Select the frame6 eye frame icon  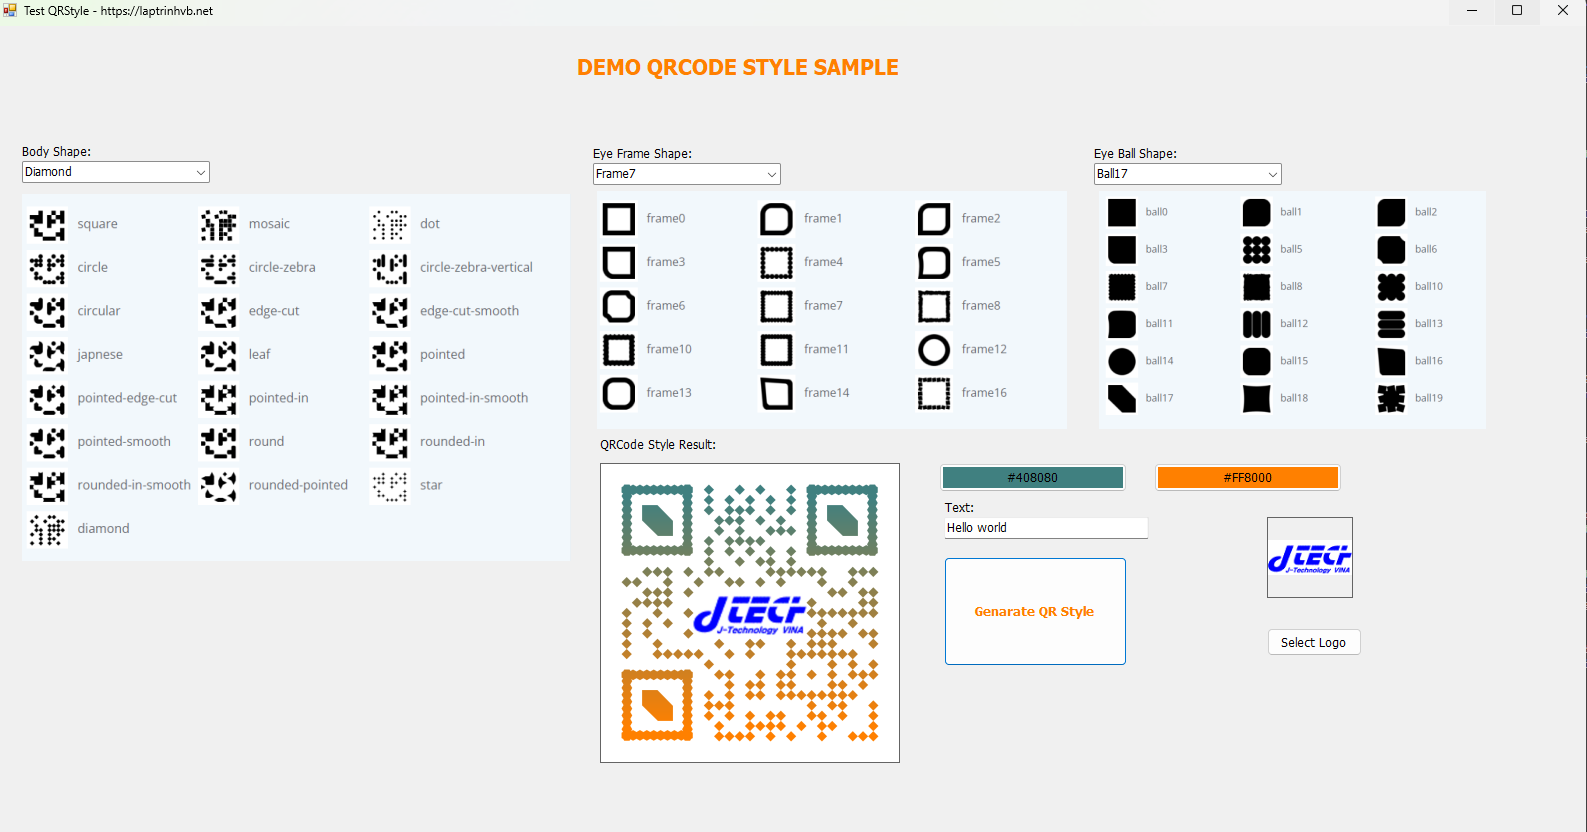pos(619,306)
